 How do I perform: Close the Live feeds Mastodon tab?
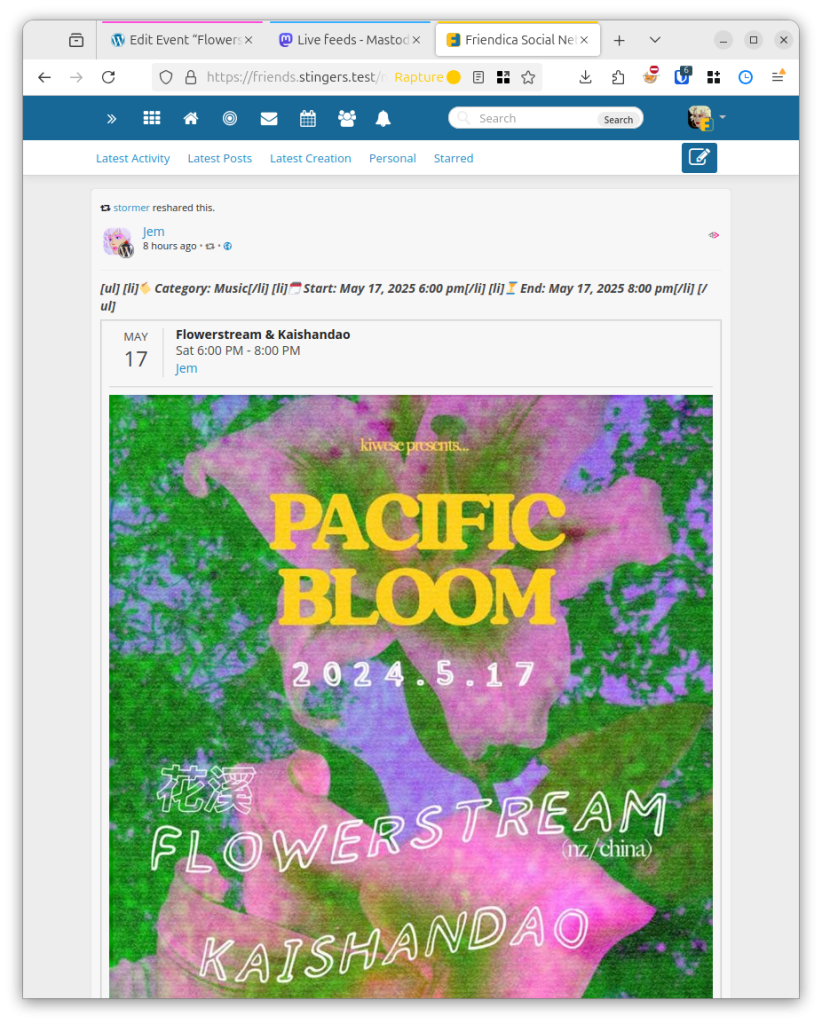coord(417,40)
